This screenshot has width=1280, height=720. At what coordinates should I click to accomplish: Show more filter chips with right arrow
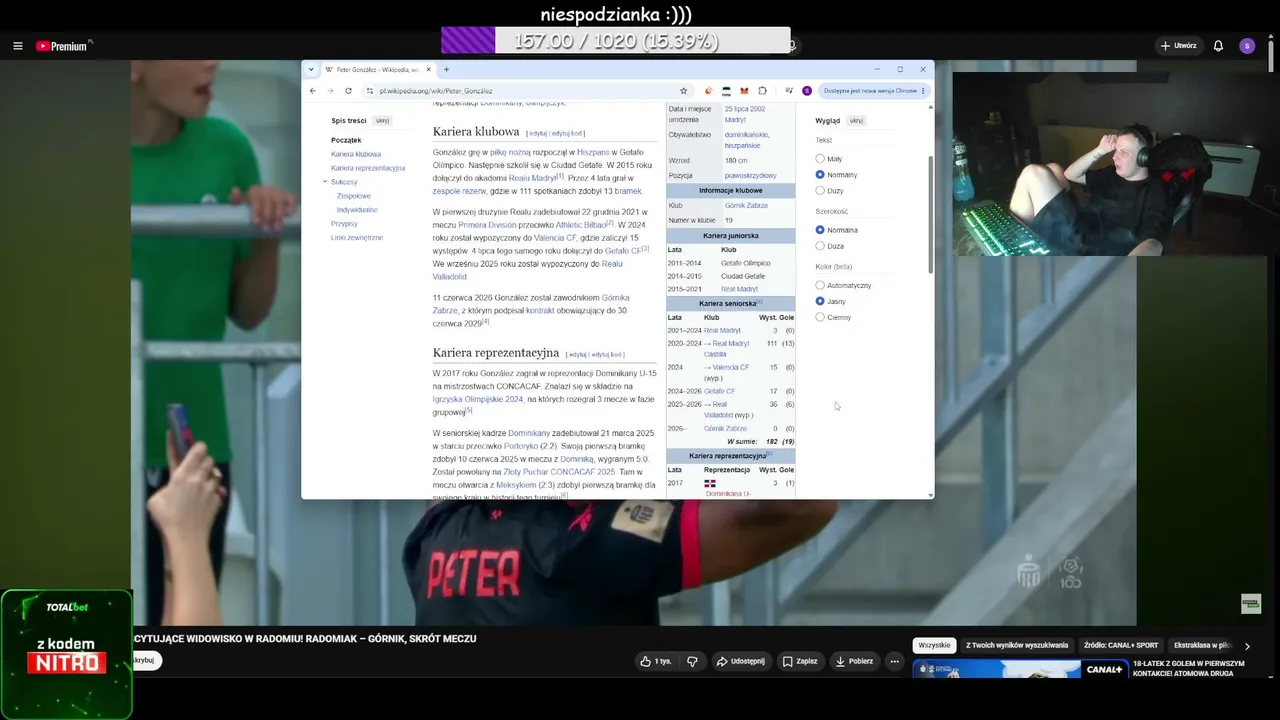click(1247, 646)
